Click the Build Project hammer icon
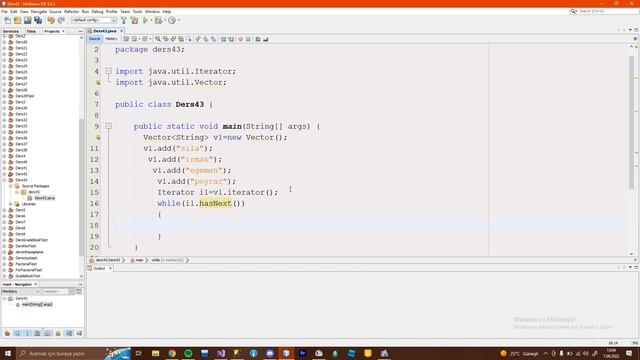The image size is (640, 360). pos(124,20)
